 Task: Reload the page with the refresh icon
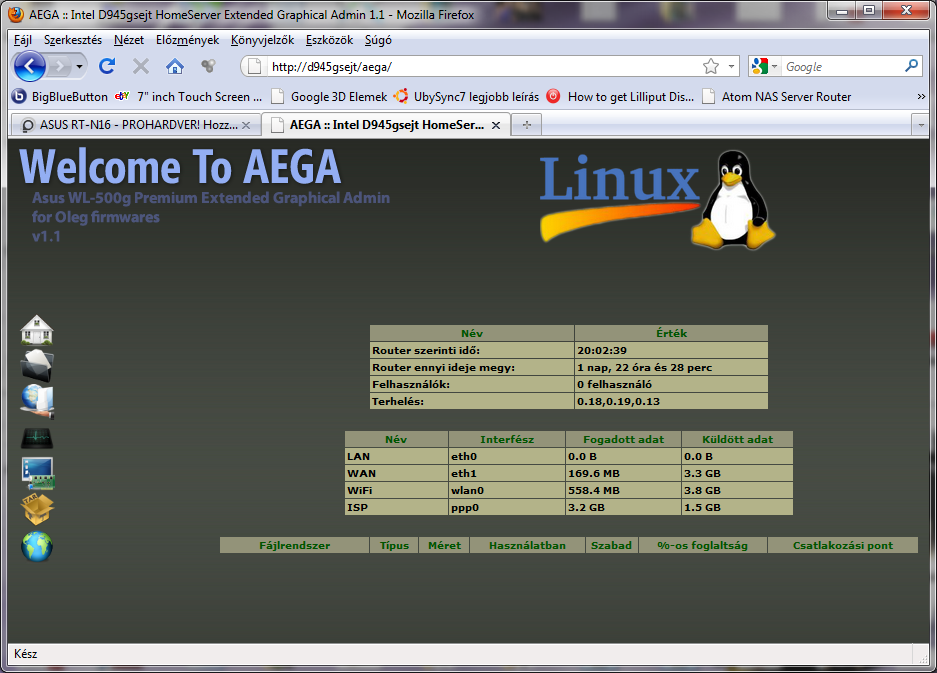pos(107,66)
